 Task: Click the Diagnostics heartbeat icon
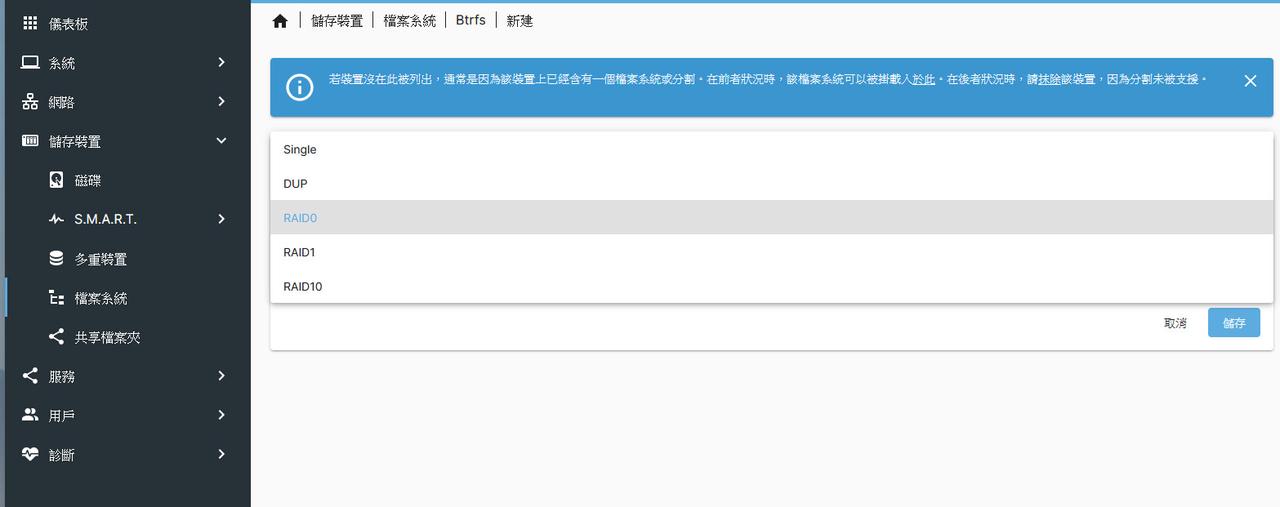tap(30, 454)
